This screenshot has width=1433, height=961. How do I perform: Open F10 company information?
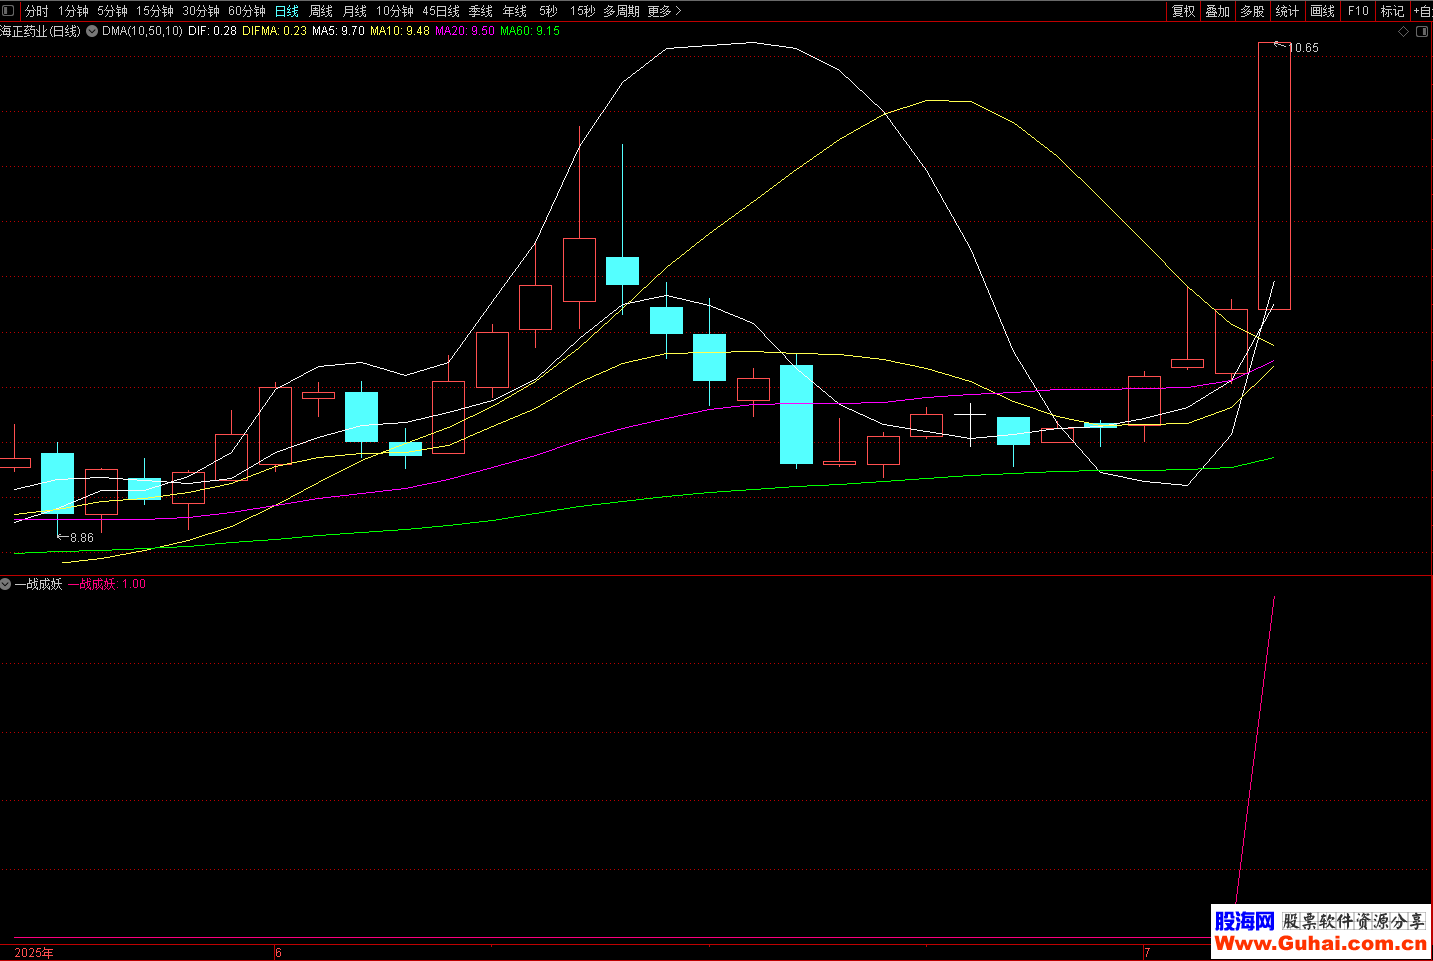(1358, 11)
